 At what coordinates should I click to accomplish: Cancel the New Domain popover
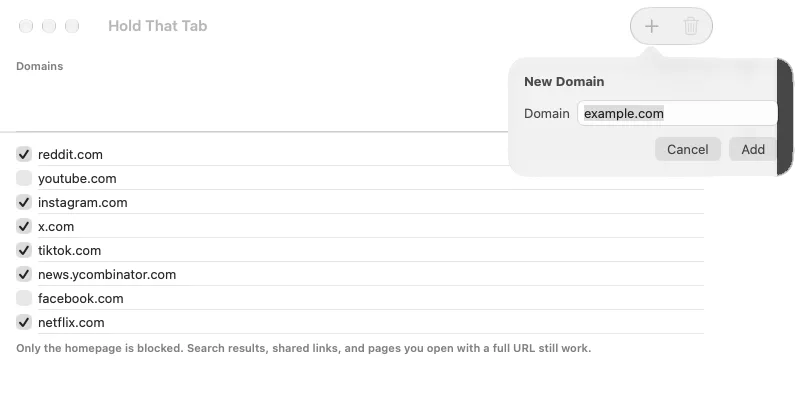(x=688, y=150)
